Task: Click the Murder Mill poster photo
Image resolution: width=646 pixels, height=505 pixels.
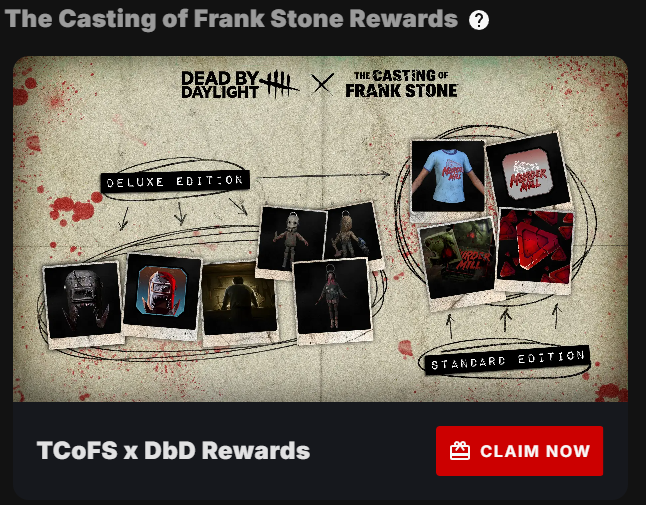Action: [458, 259]
